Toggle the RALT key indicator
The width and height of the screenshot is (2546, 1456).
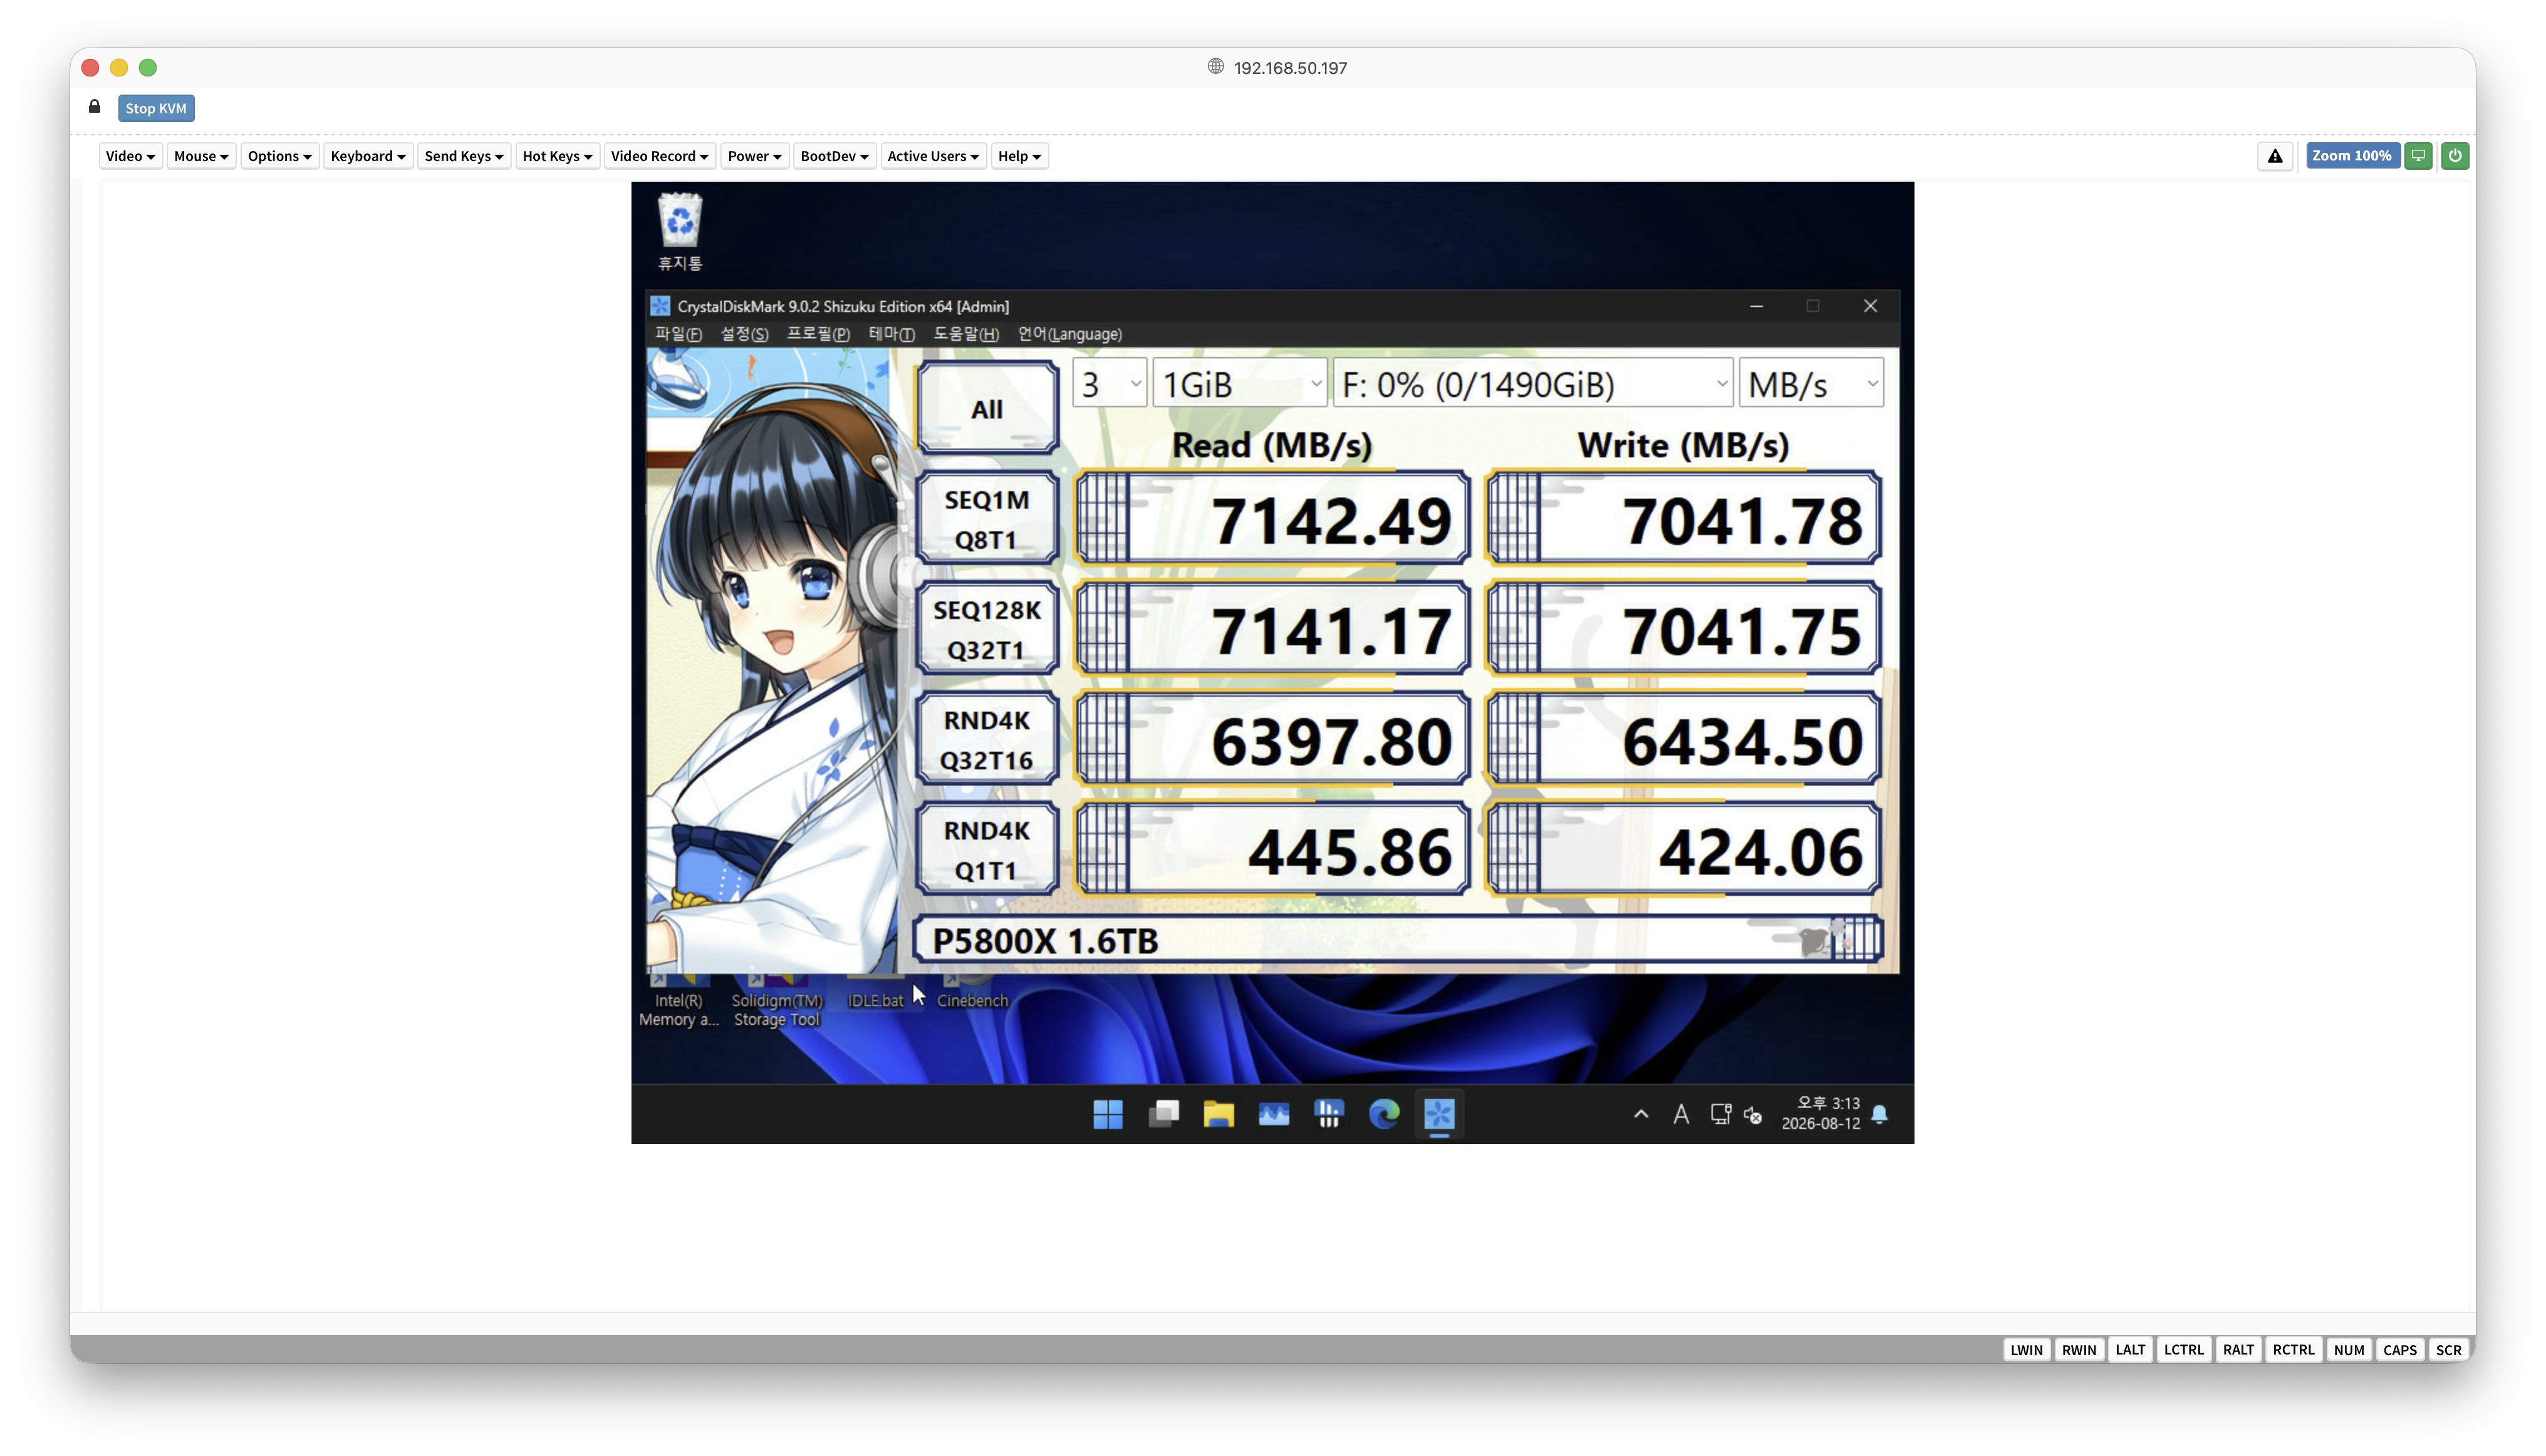[2238, 1350]
